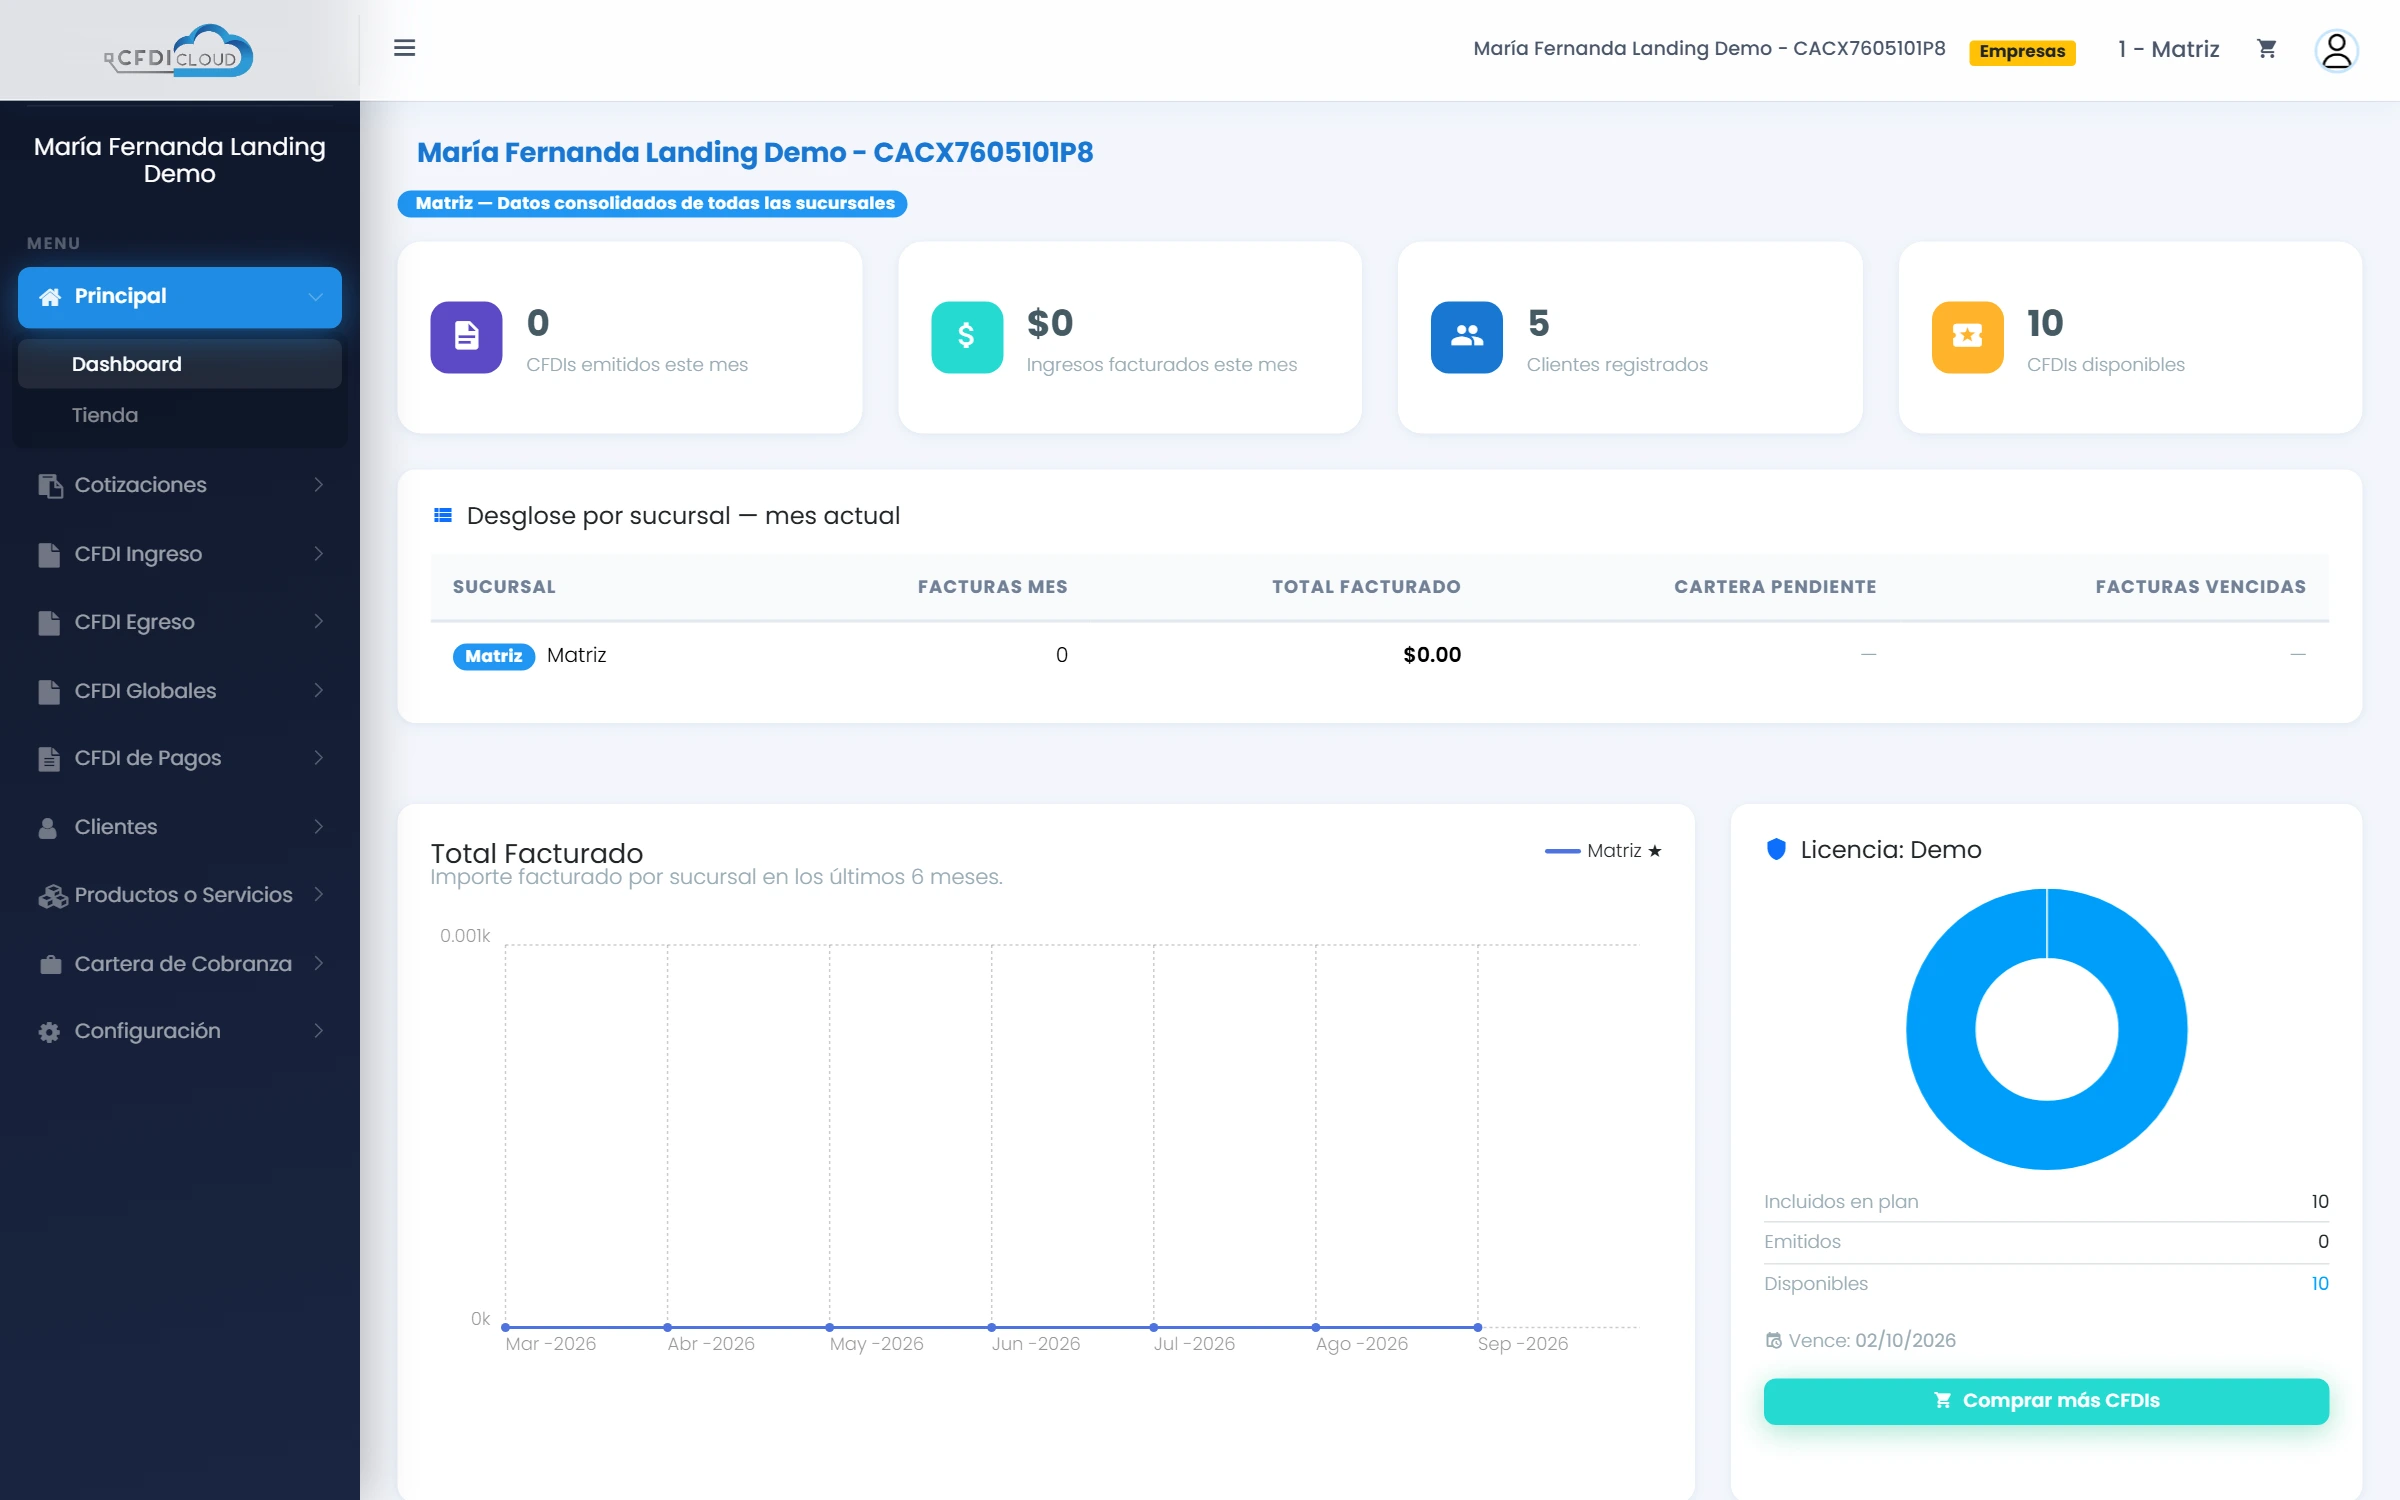Expand the CFDI Egreso chevron
Image resolution: width=2400 pixels, height=1500 pixels.
coord(318,621)
